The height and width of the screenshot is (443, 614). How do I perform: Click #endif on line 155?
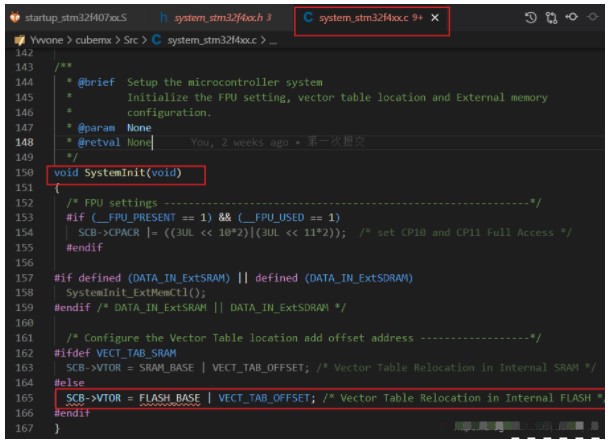85,248
